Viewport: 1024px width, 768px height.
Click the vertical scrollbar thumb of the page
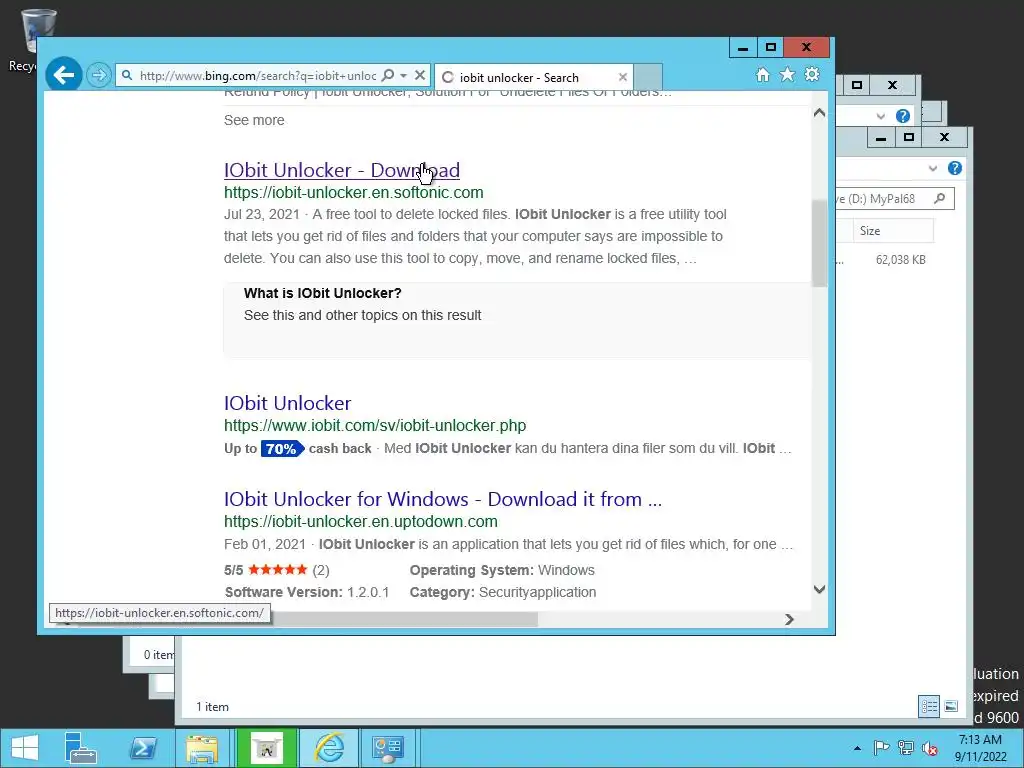tap(820, 243)
